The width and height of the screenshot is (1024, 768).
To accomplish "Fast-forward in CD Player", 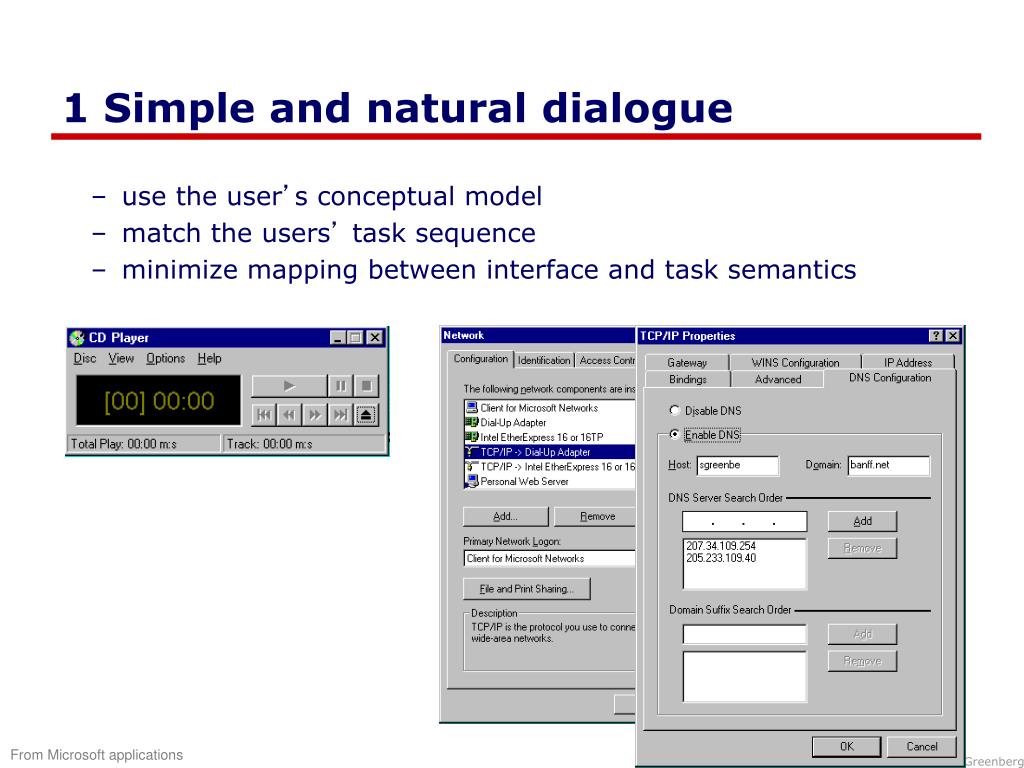I will pos(315,415).
